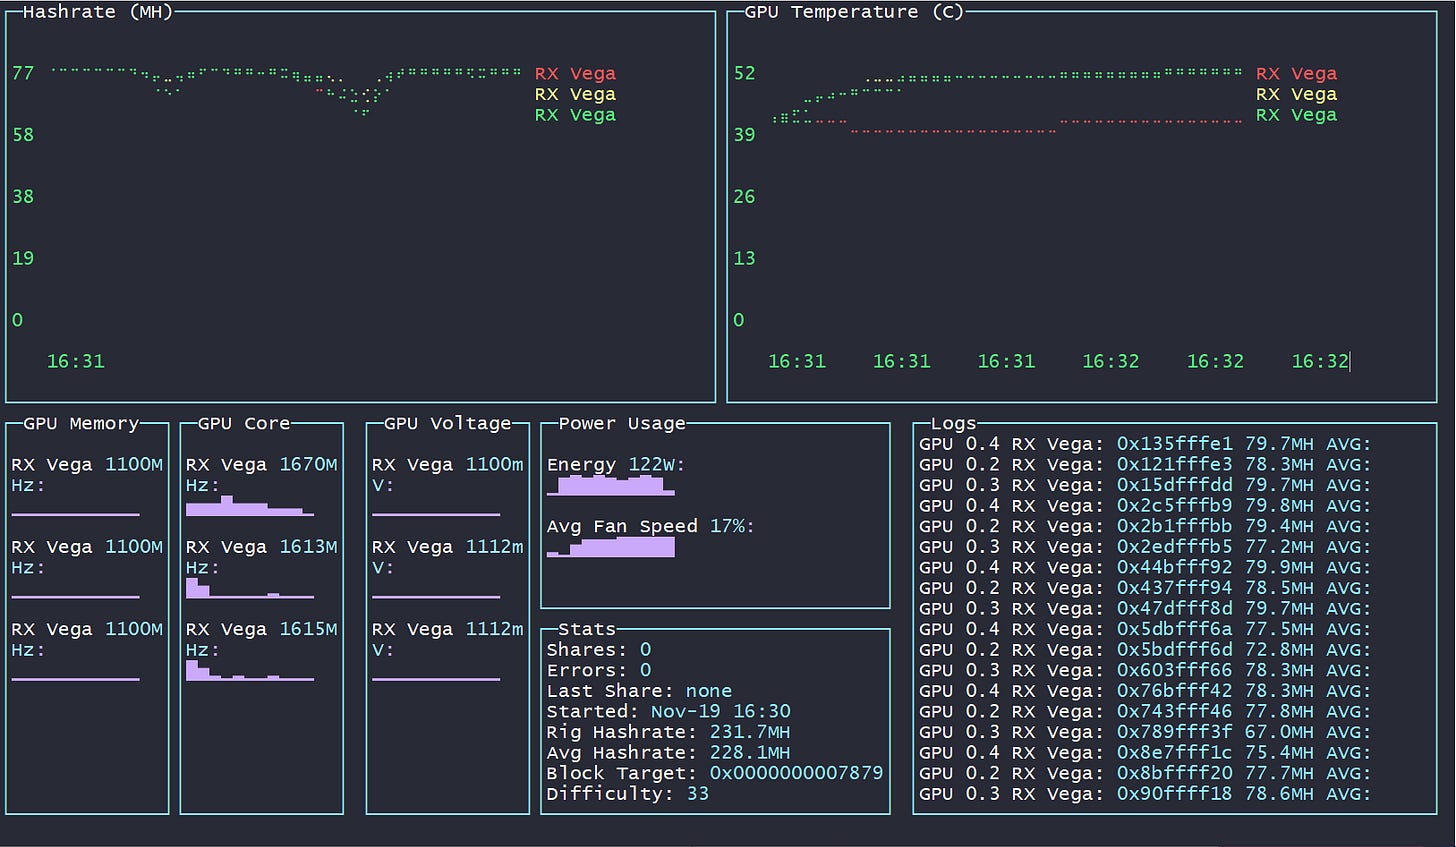Click the Last Share: none line
This screenshot has height=847, width=1456.
(639, 691)
